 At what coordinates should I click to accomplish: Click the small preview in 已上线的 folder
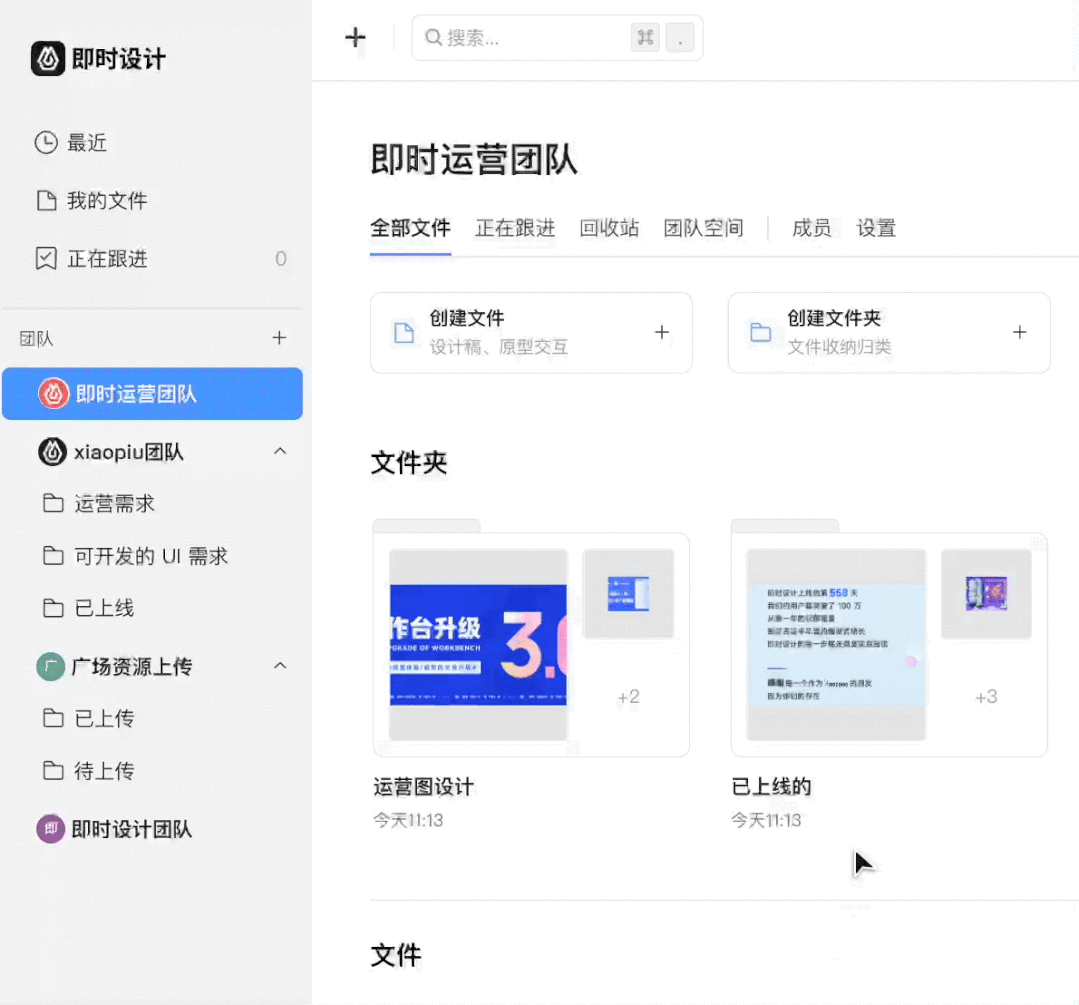point(986,593)
